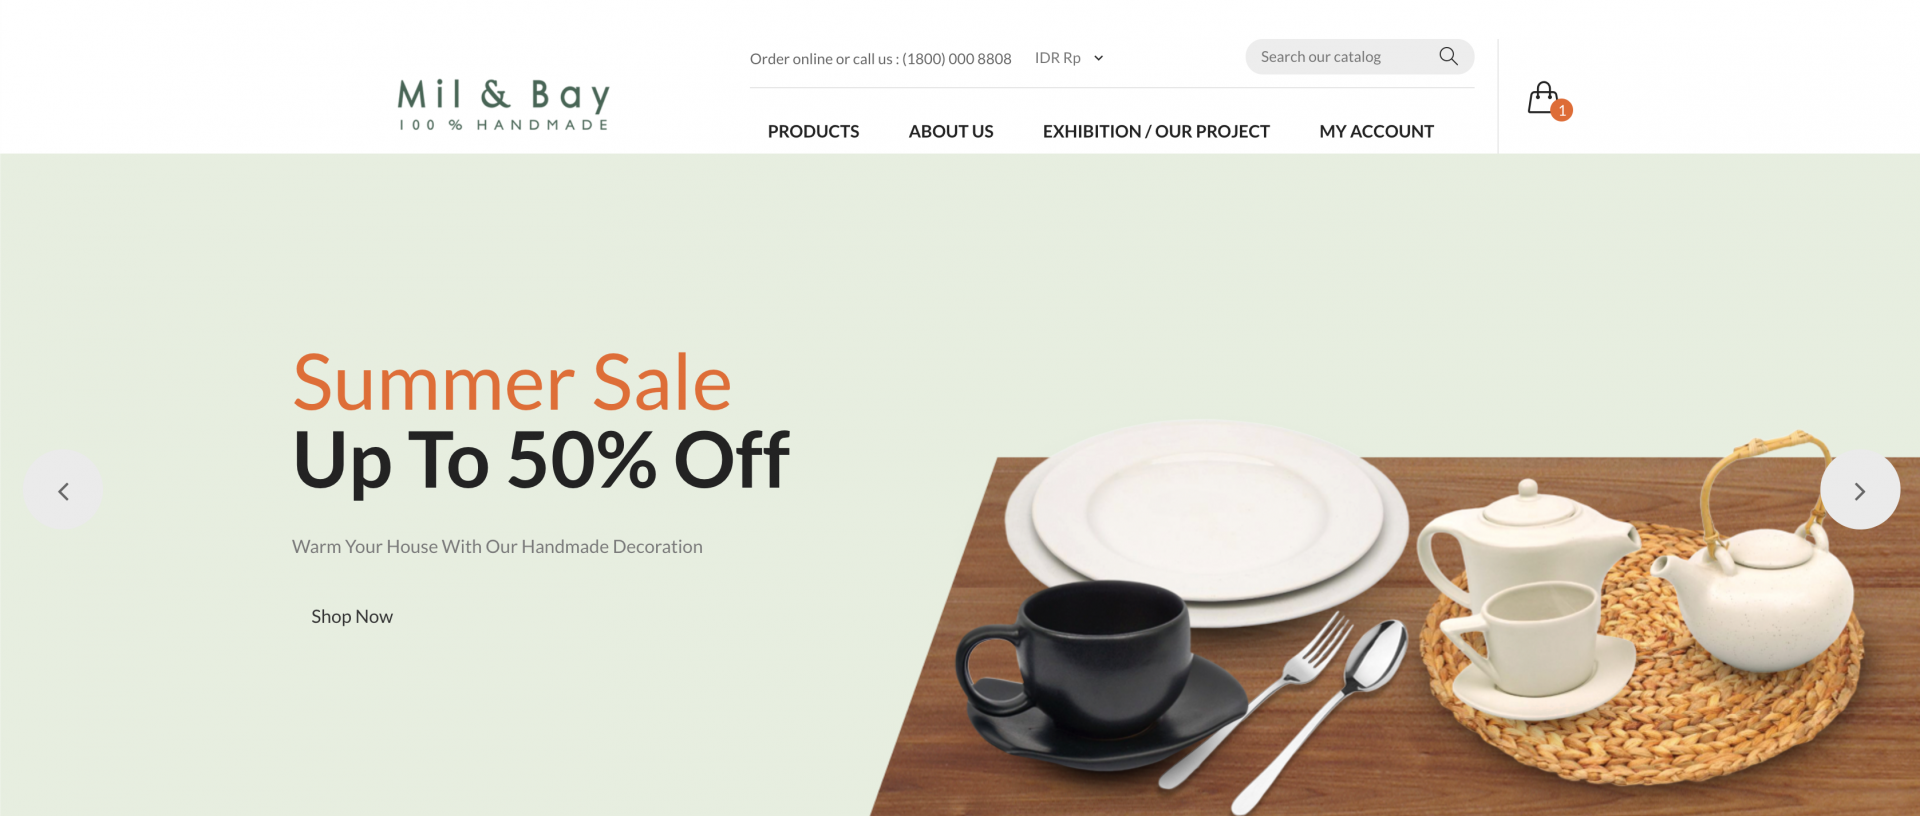Open the PRODUCTS menu
1920x816 pixels.
point(813,131)
